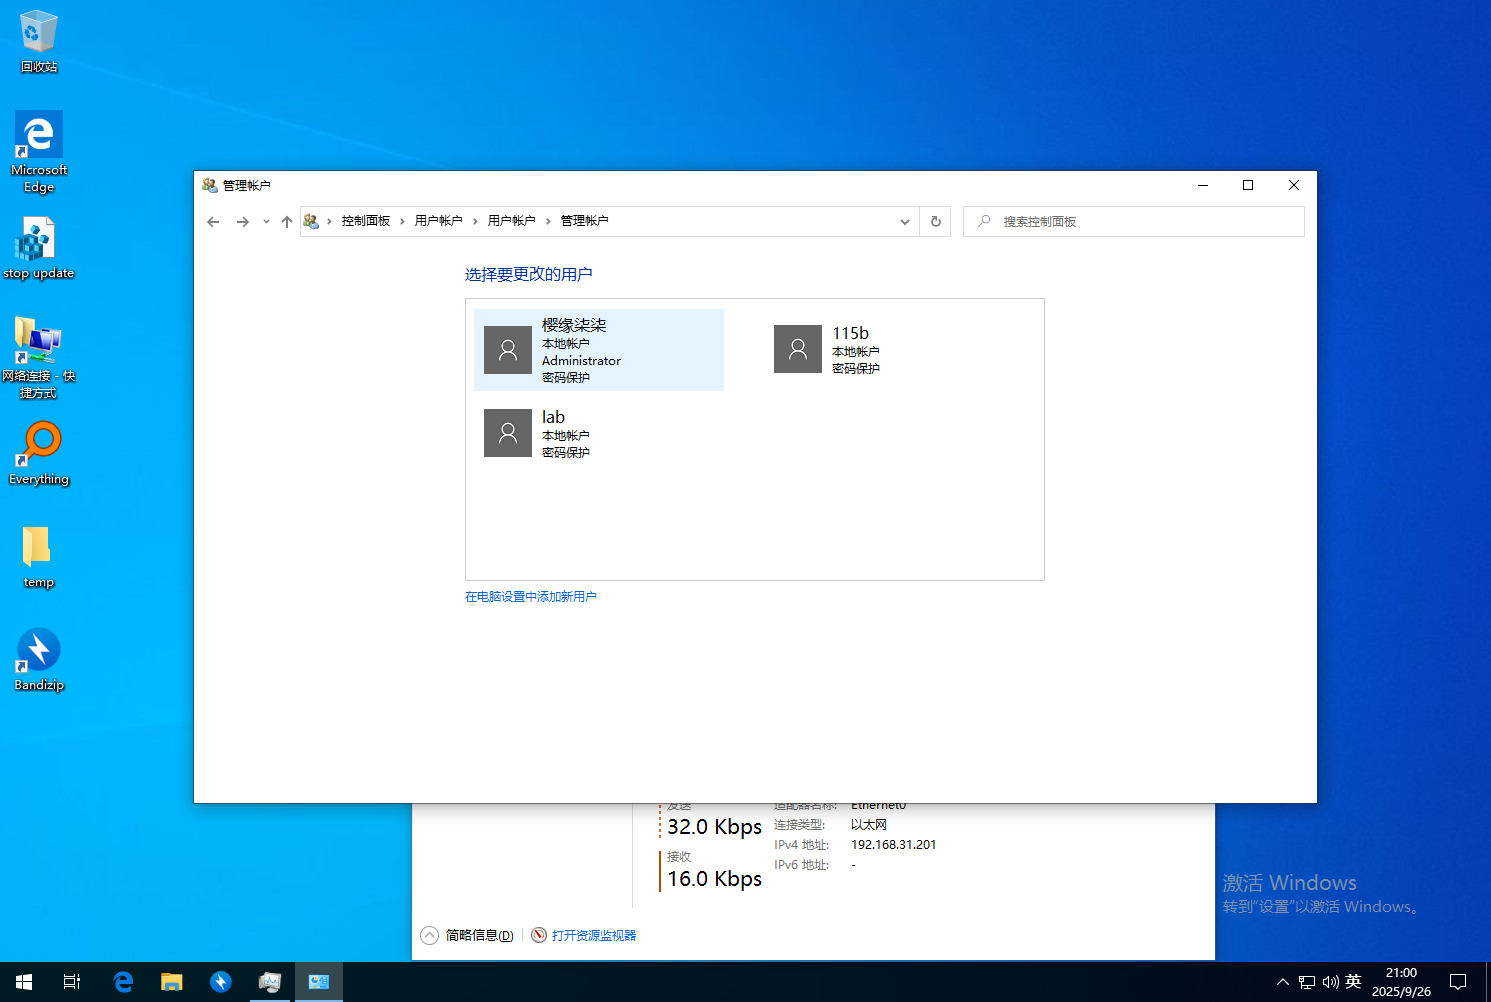This screenshot has height=1002, width=1491.
Task: Click the back navigation arrow
Action: pos(213,222)
